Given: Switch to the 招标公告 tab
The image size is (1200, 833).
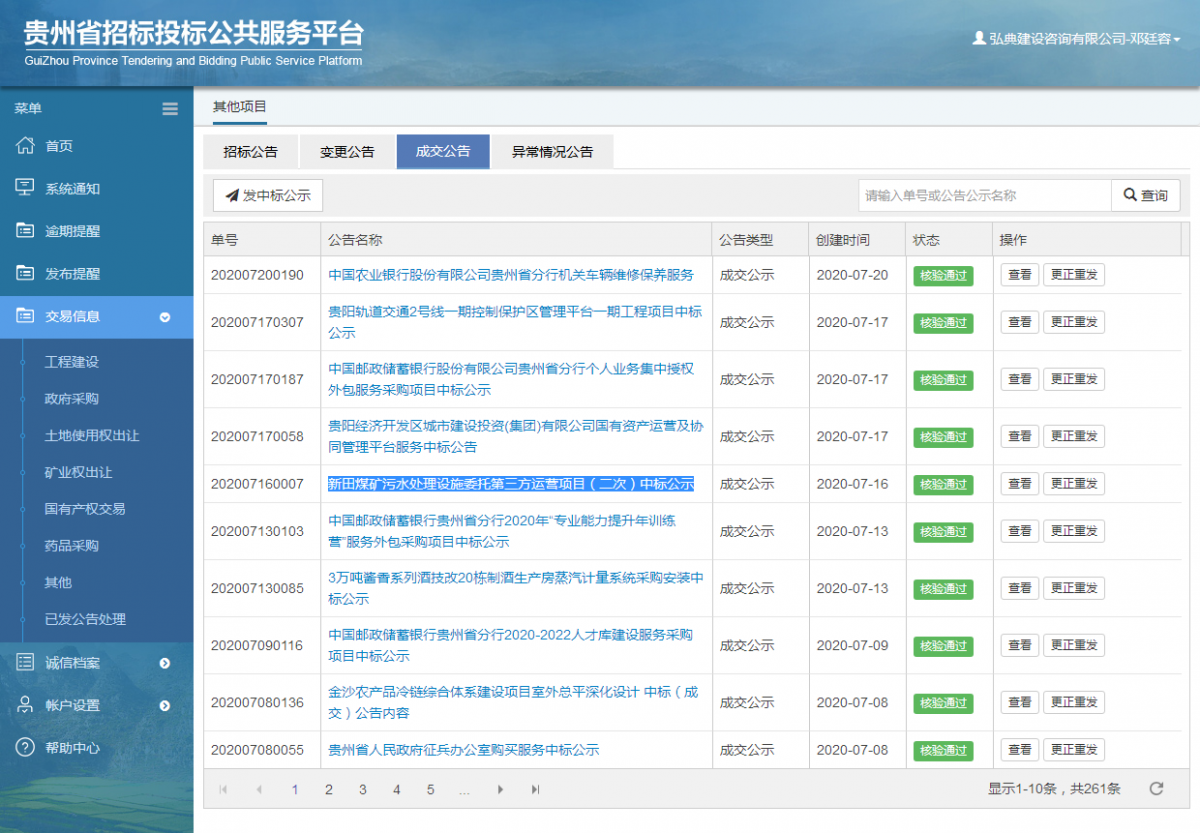Looking at the screenshot, I should tap(250, 152).
